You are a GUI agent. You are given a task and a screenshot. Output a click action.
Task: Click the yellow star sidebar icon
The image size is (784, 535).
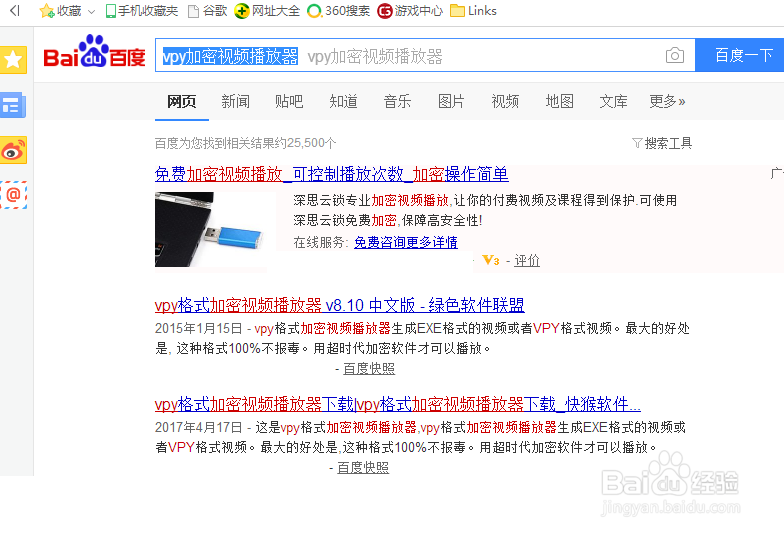(x=13, y=60)
